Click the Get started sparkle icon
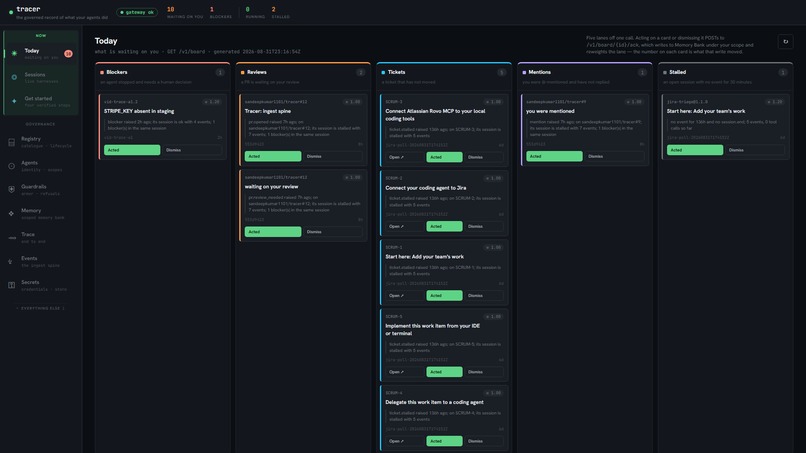 pyautogui.click(x=14, y=101)
